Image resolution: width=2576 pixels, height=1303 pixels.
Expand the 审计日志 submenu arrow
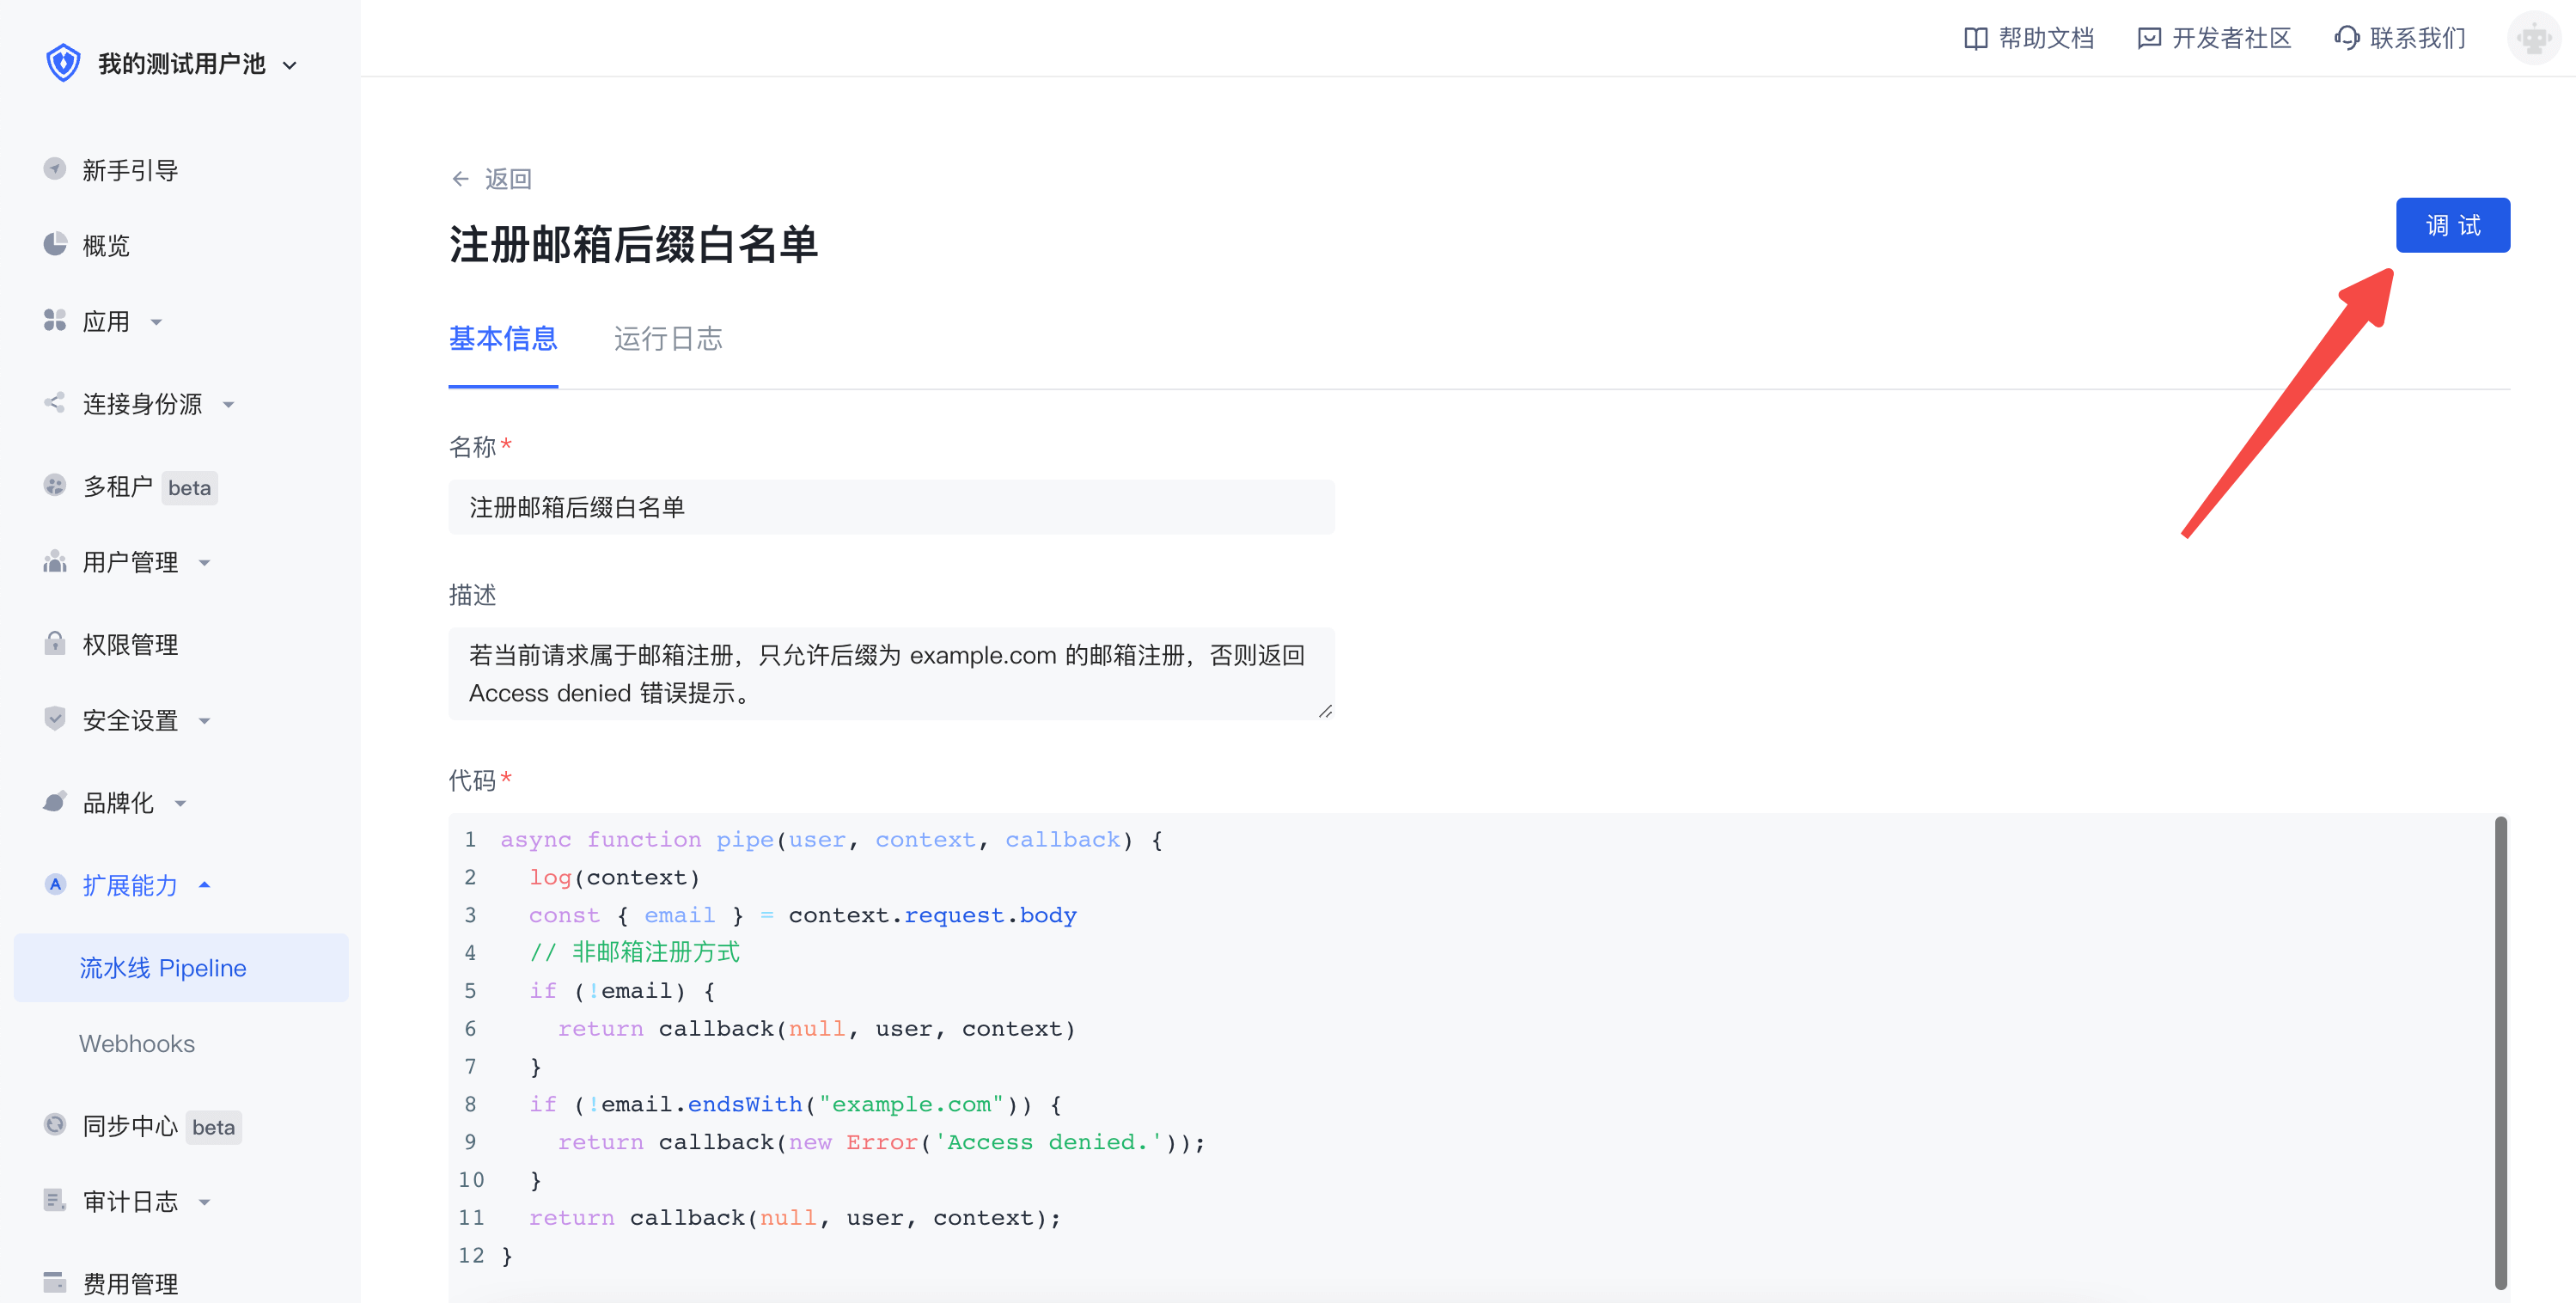click(x=205, y=1202)
